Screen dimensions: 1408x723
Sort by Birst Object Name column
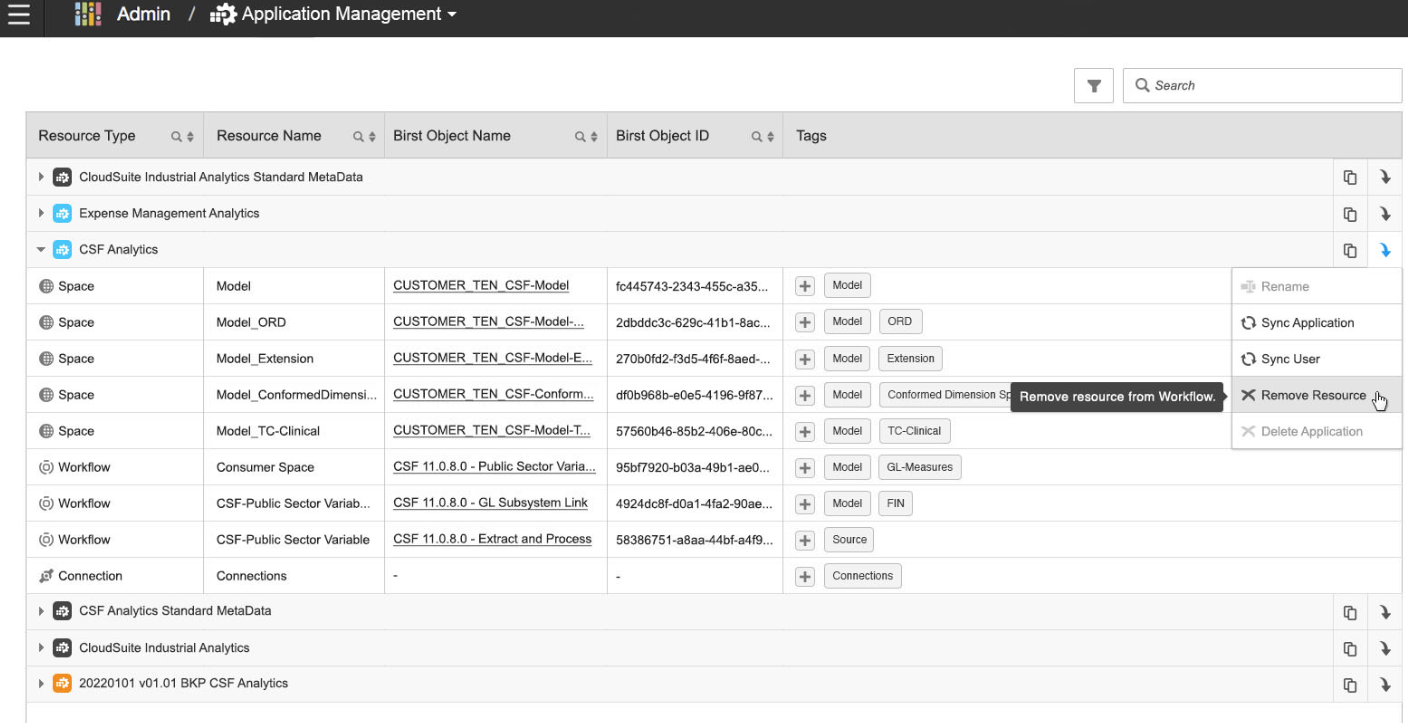click(594, 137)
